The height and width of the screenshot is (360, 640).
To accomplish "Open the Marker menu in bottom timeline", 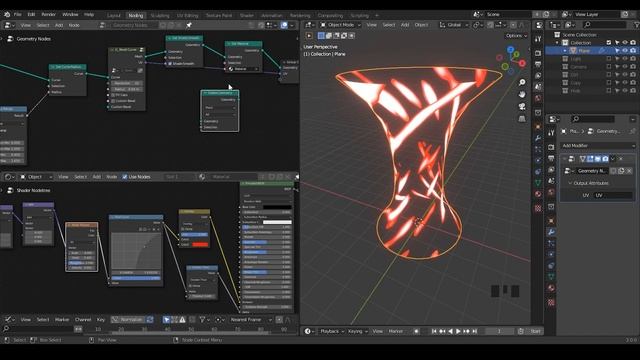I will [62, 320].
